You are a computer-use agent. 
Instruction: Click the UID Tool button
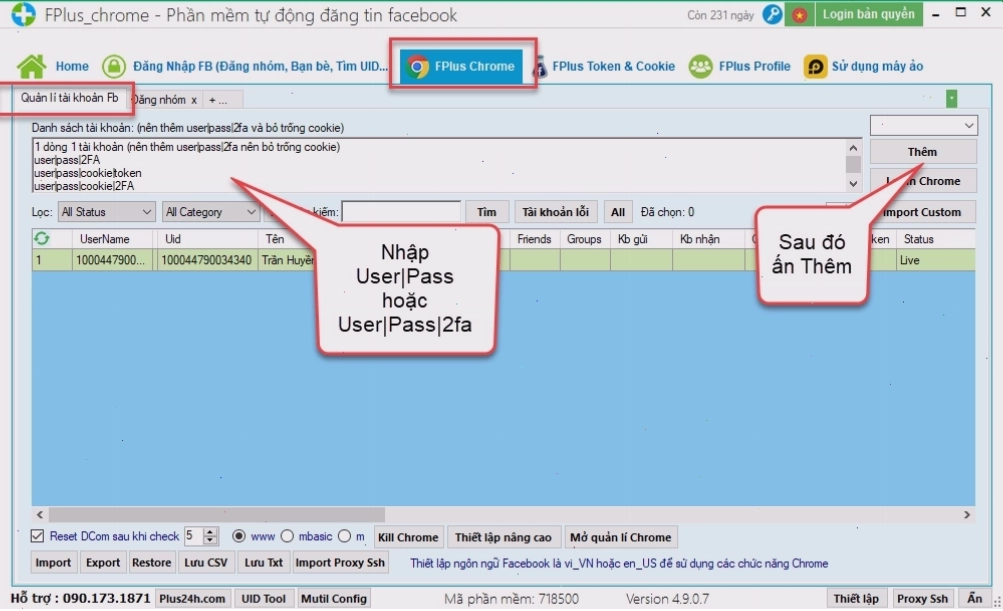264,599
